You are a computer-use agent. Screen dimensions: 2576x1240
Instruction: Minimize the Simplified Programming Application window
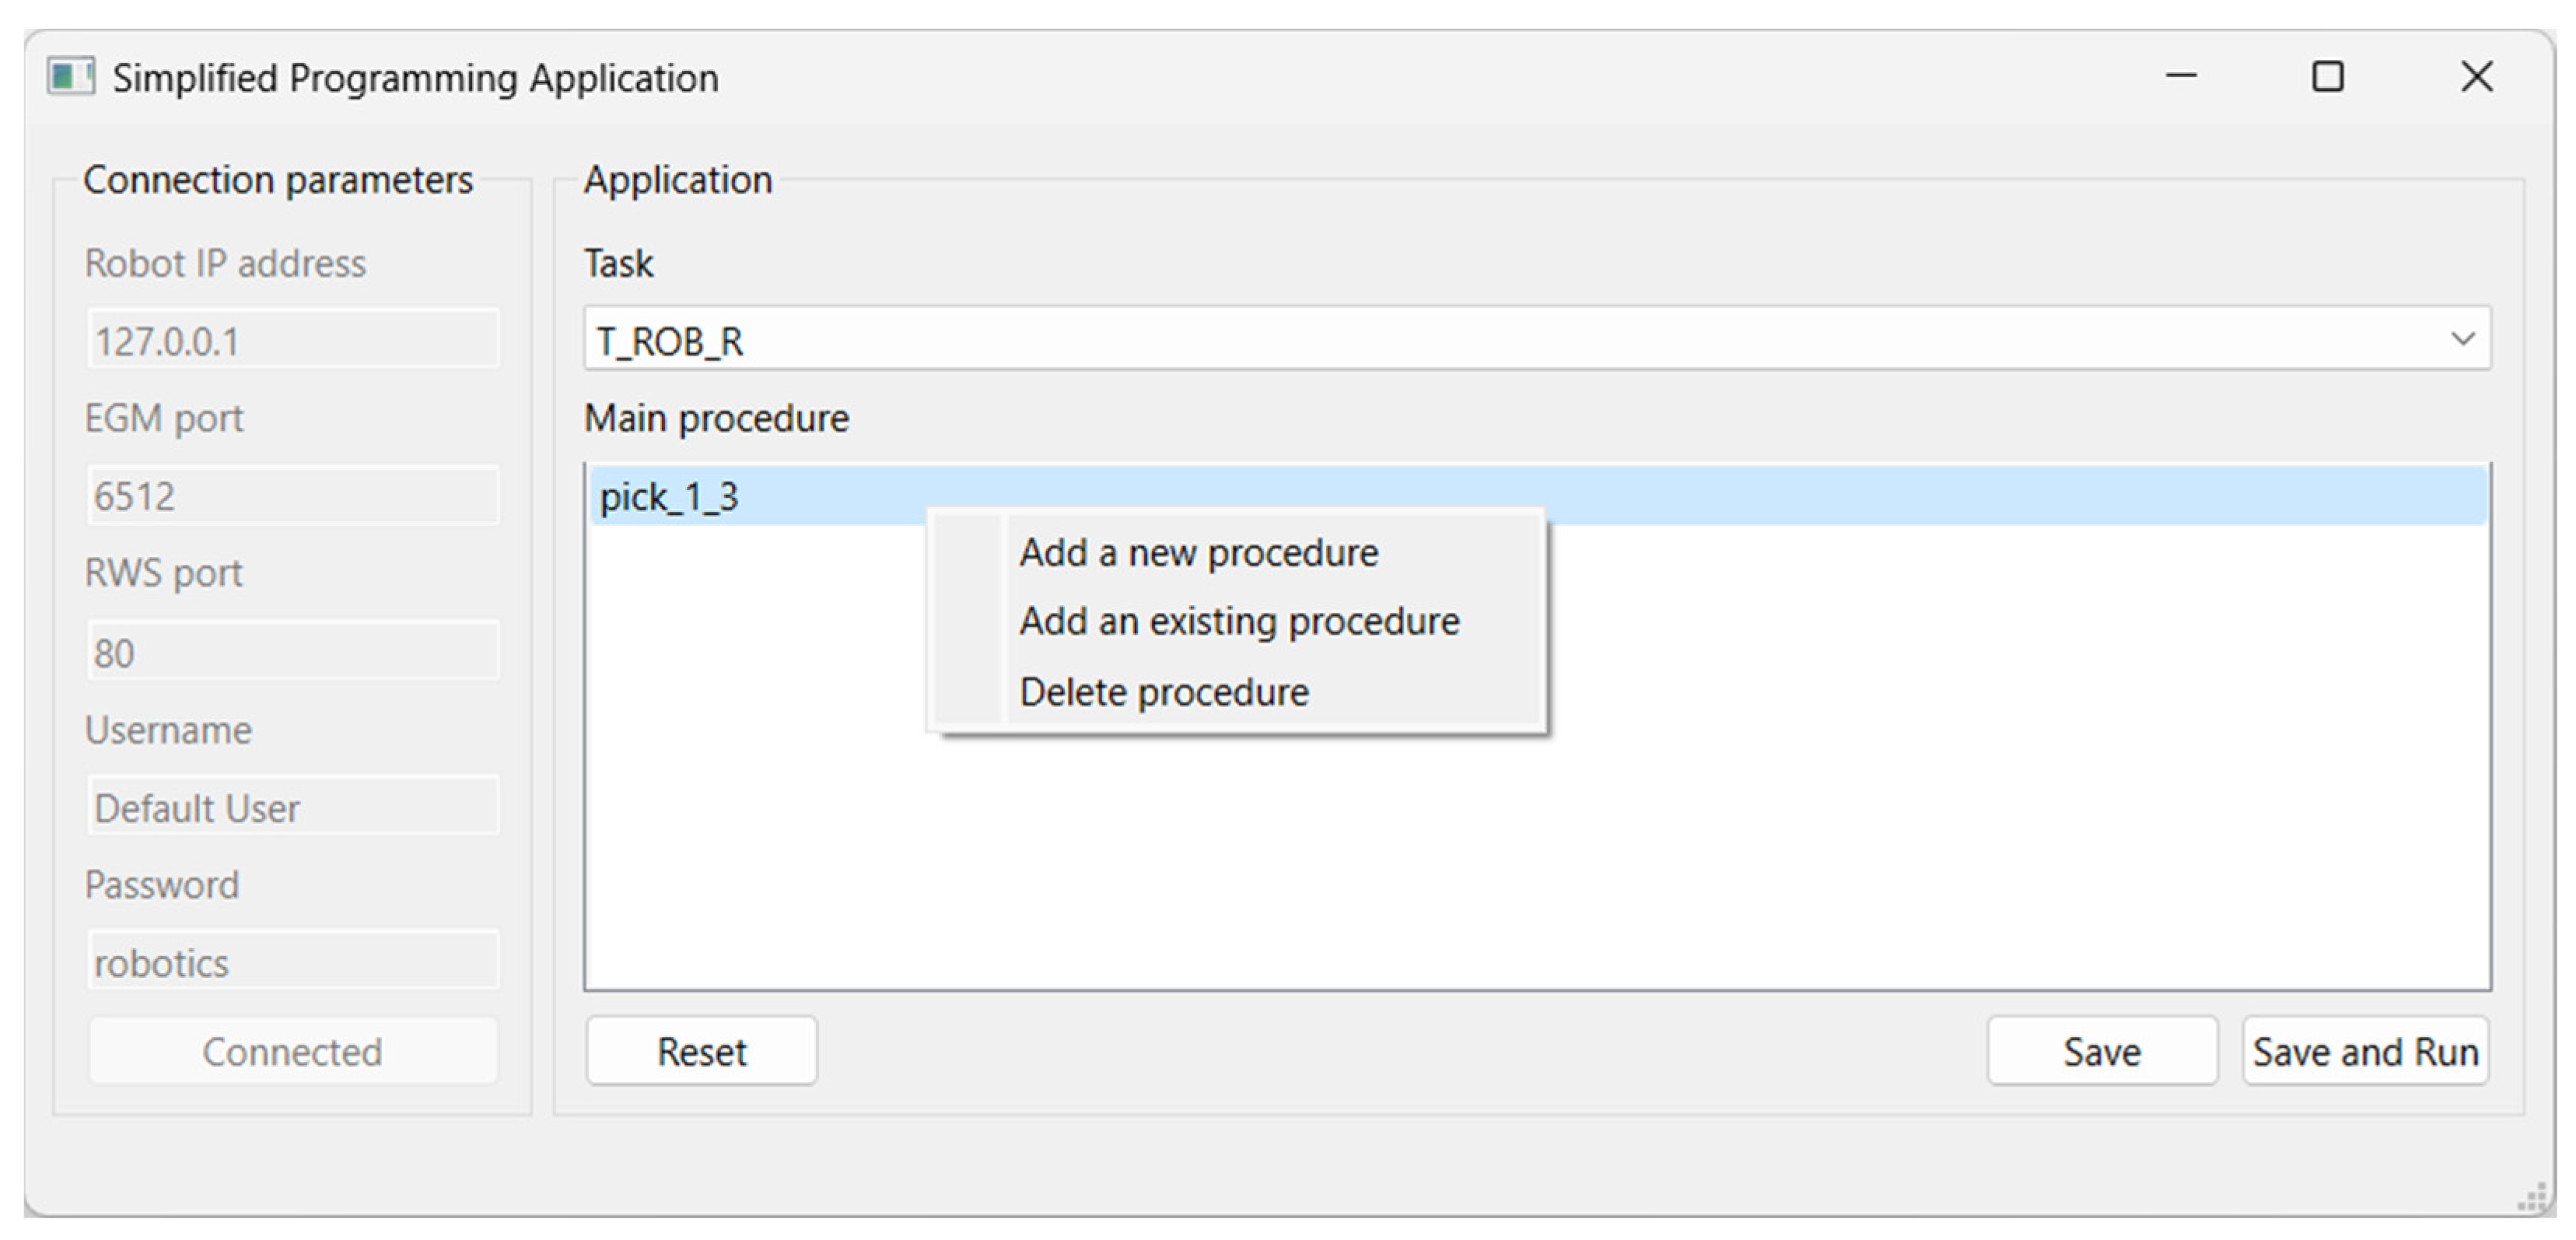click(x=2180, y=77)
